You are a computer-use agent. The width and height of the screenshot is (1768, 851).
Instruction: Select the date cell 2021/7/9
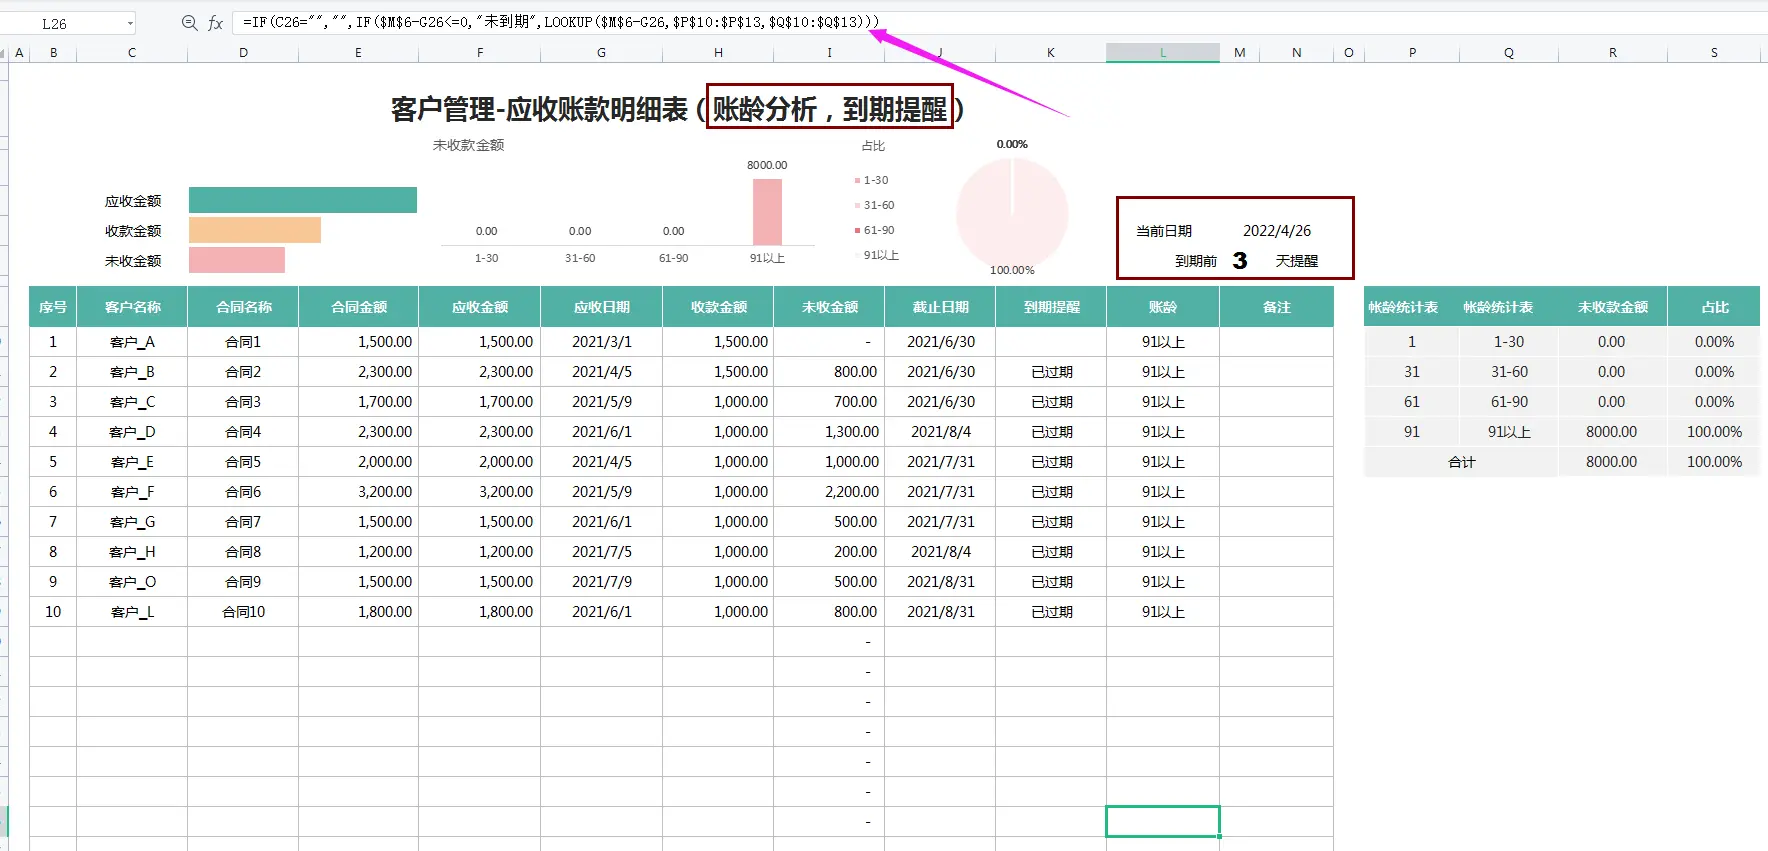coord(602,582)
